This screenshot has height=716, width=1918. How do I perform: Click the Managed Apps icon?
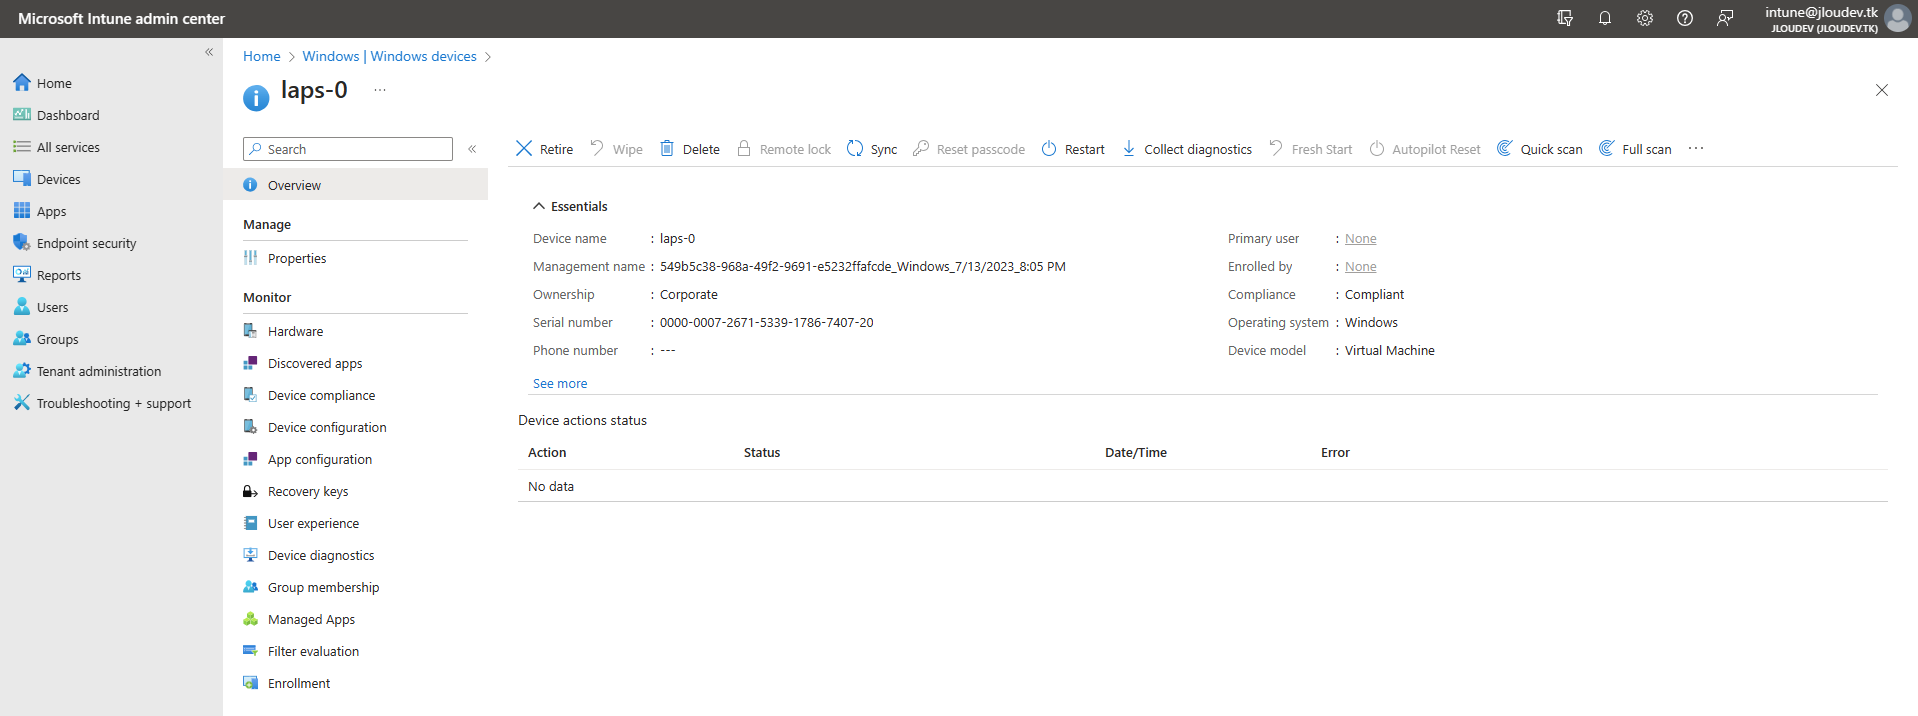(251, 619)
